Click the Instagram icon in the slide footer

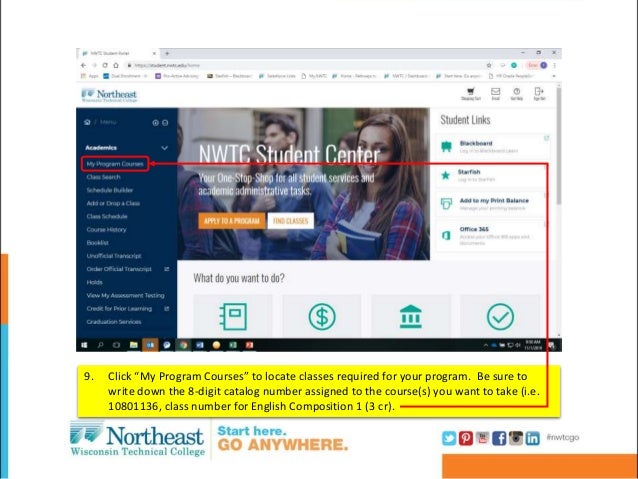tap(516, 438)
